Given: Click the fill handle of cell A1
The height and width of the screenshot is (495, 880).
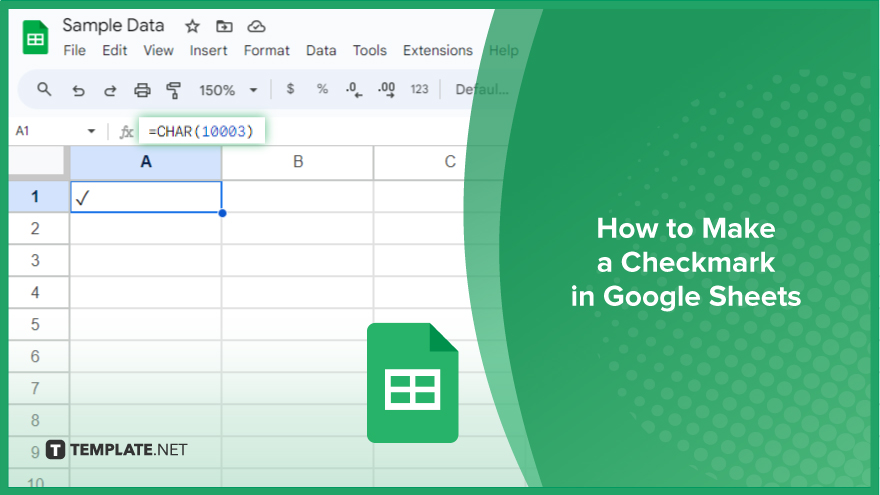Looking at the screenshot, I should pyautogui.click(x=223, y=213).
